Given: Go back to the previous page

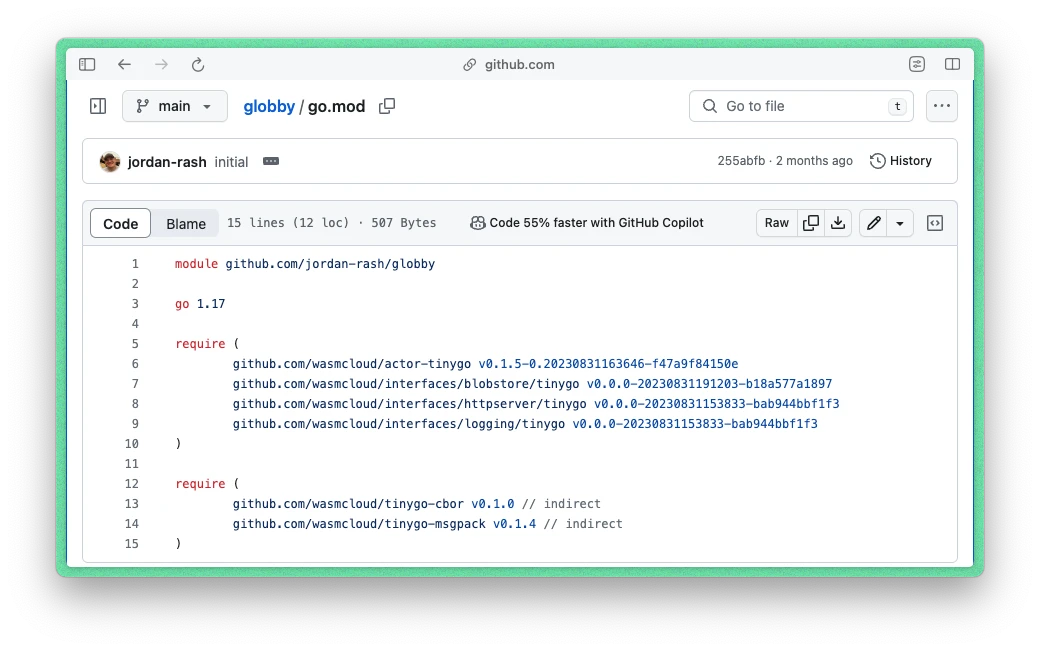Looking at the screenshot, I should (124, 64).
